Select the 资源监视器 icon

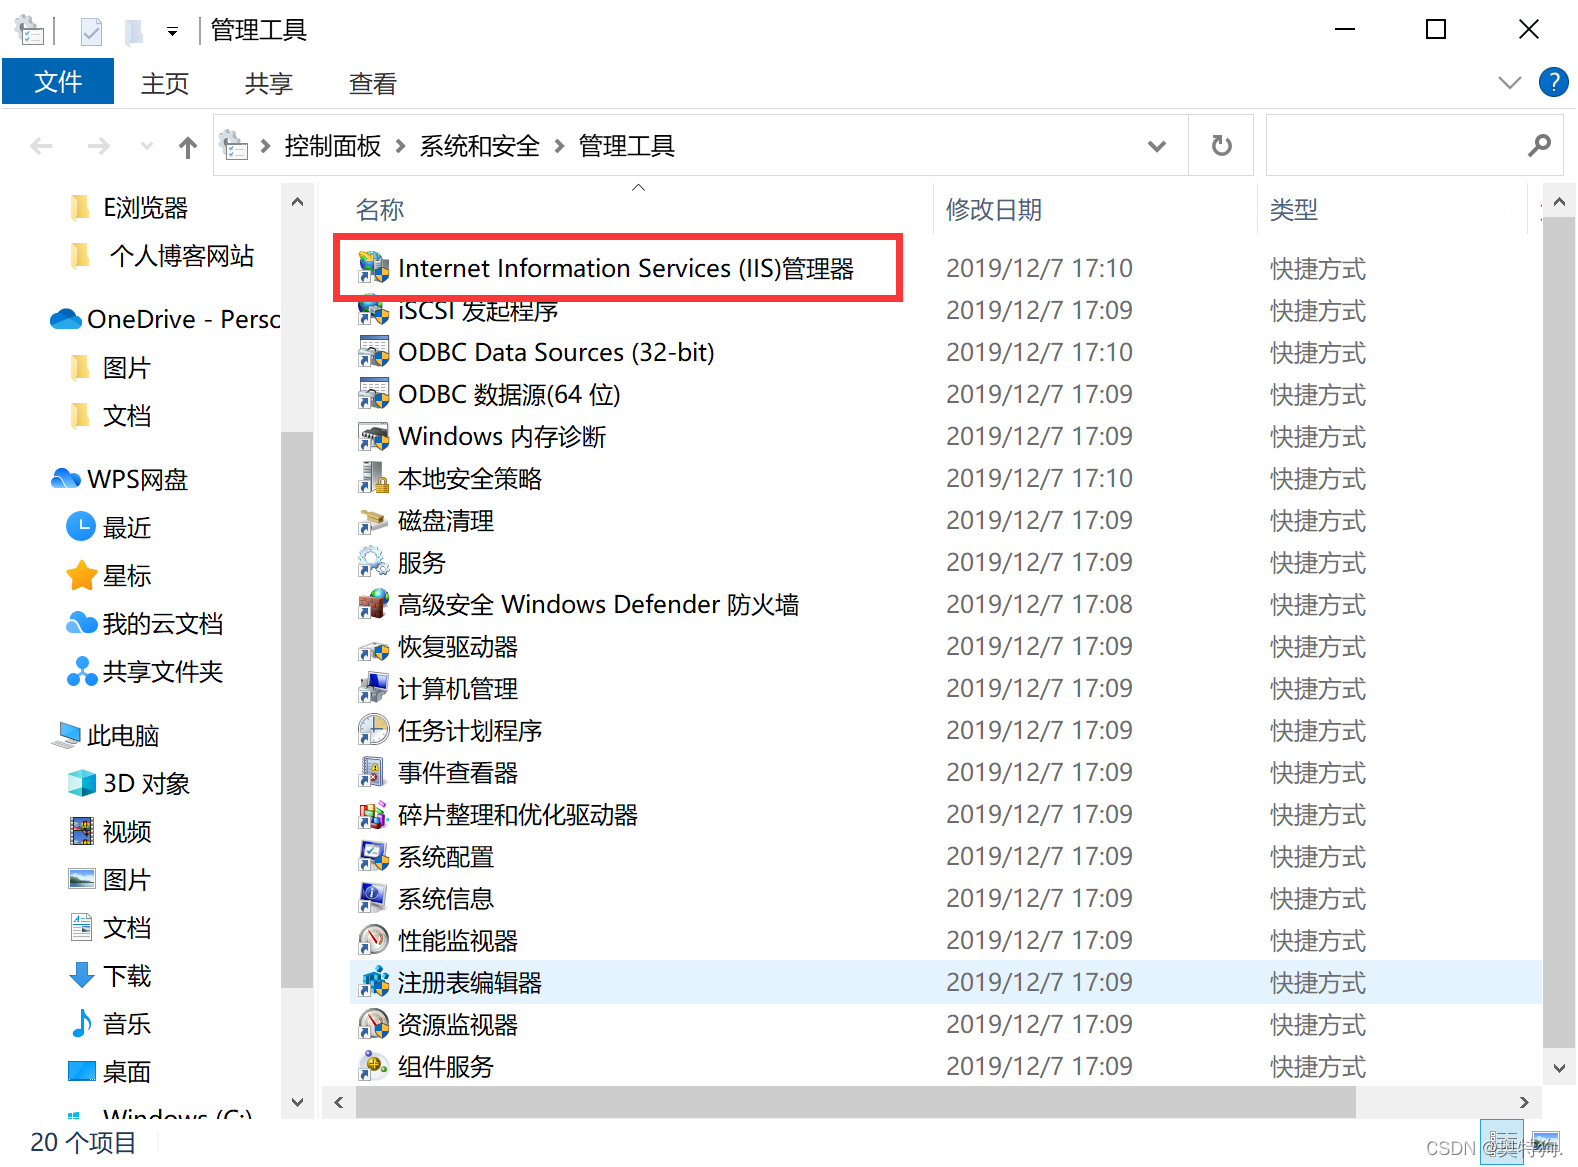(374, 1025)
